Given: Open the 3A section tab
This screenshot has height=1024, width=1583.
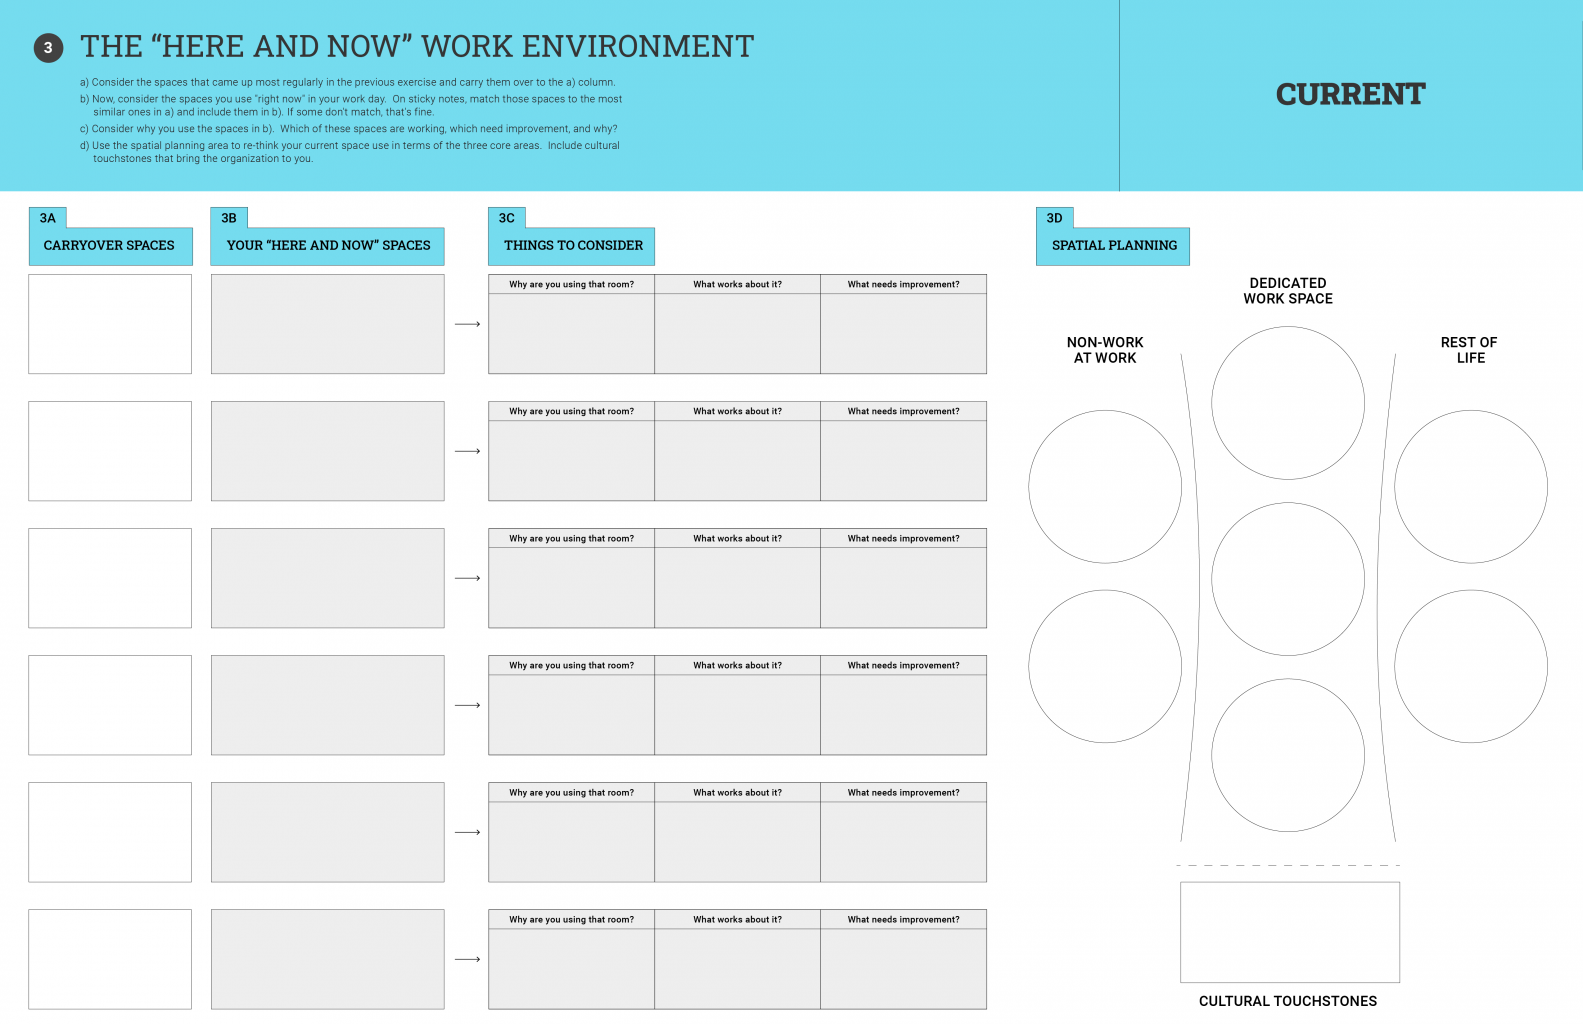Looking at the screenshot, I should click(48, 218).
